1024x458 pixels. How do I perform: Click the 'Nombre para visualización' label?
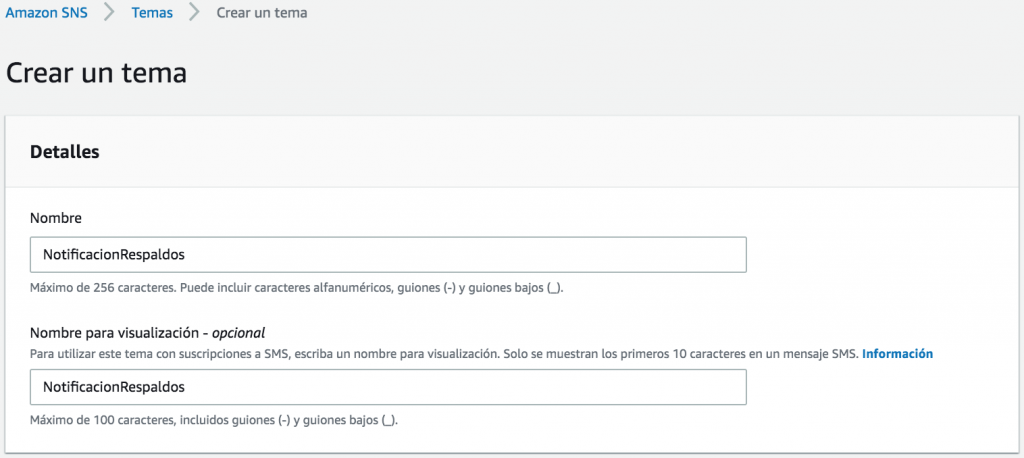117,333
